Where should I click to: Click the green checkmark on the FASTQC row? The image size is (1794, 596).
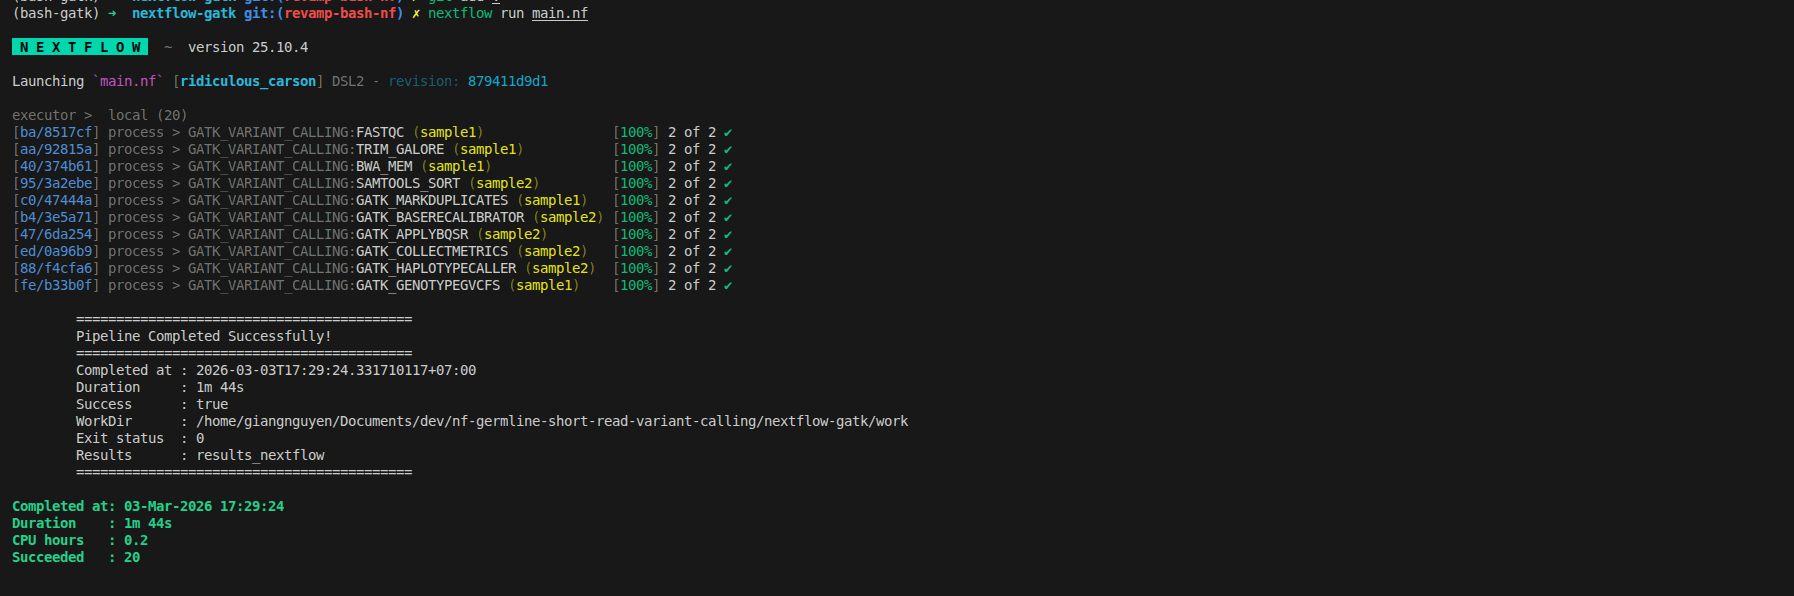coord(728,132)
